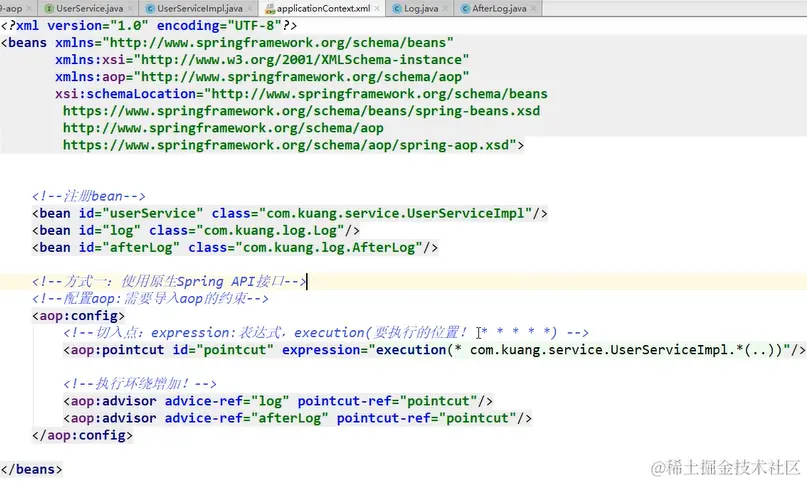Image resolution: width=807 pixels, height=483 pixels.
Task: Click the bean id="log" definition line
Action: coord(196,230)
